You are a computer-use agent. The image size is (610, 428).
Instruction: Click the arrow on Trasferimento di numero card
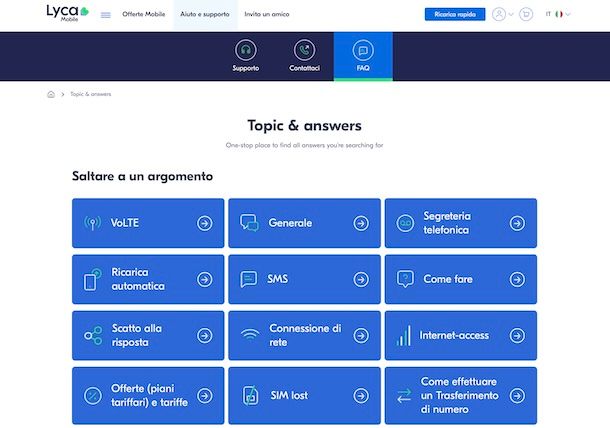coord(517,396)
